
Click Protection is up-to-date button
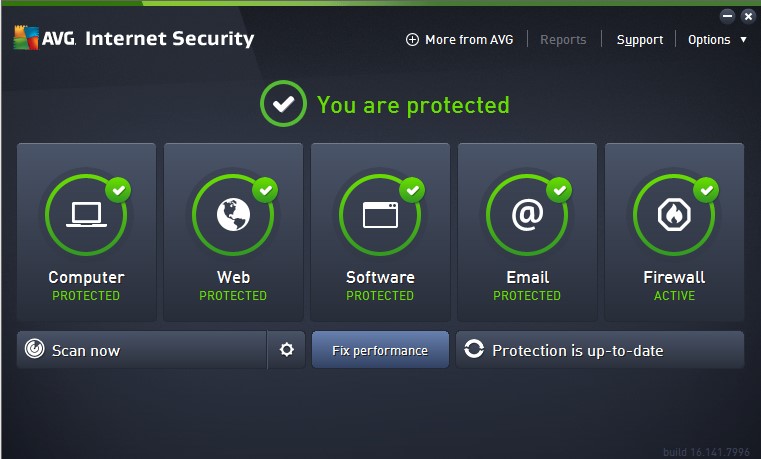pos(600,350)
